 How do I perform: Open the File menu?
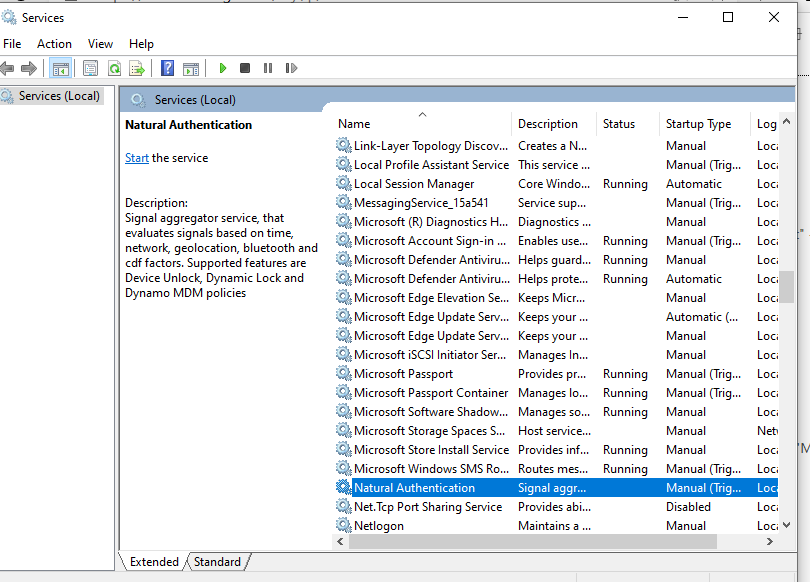click(x=12, y=44)
